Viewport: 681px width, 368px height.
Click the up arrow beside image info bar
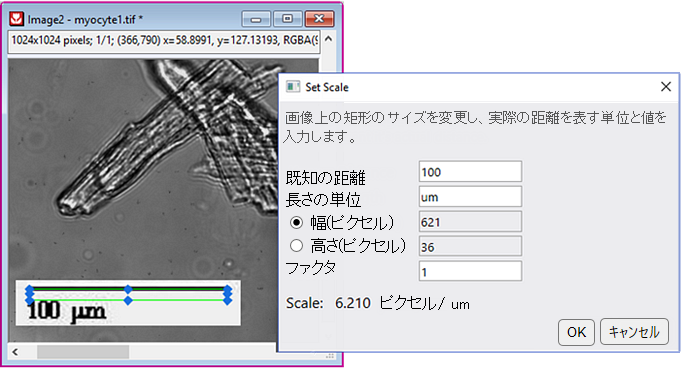[x=329, y=39]
